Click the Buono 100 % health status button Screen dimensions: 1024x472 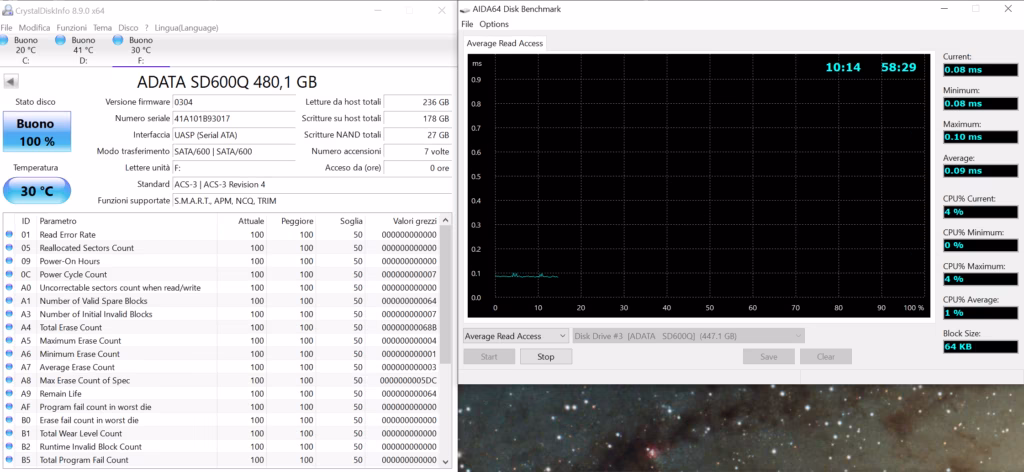point(37,131)
